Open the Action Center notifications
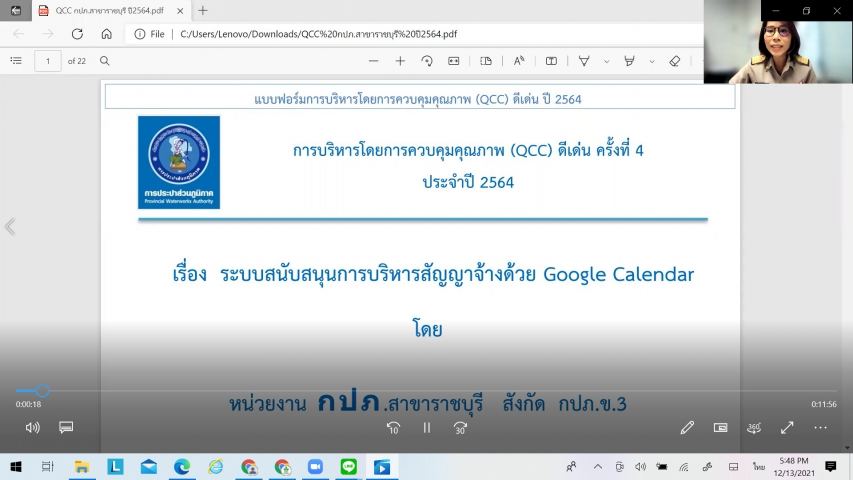 pos(831,466)
